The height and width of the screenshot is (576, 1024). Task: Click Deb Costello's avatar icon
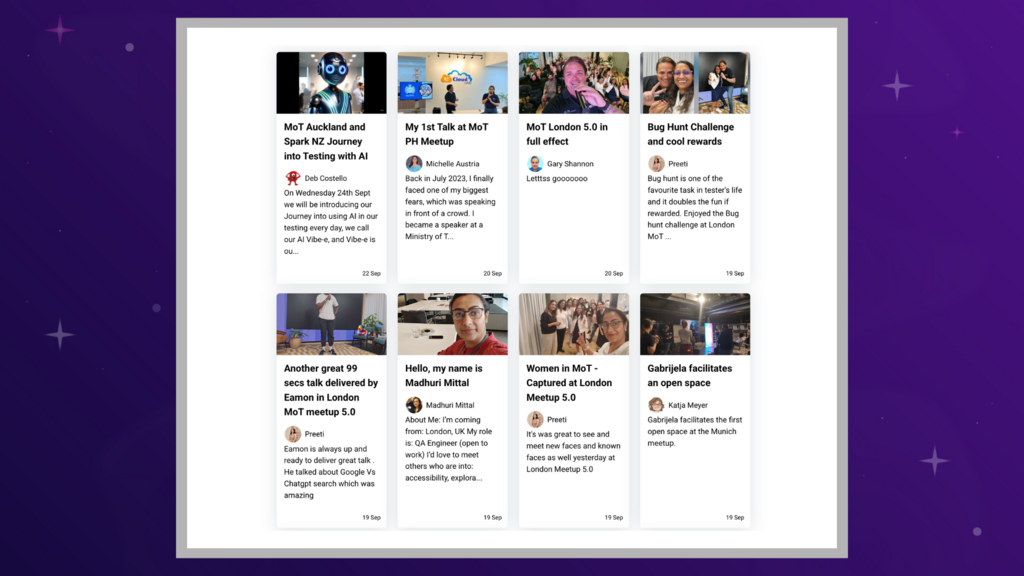click(293, 178)
